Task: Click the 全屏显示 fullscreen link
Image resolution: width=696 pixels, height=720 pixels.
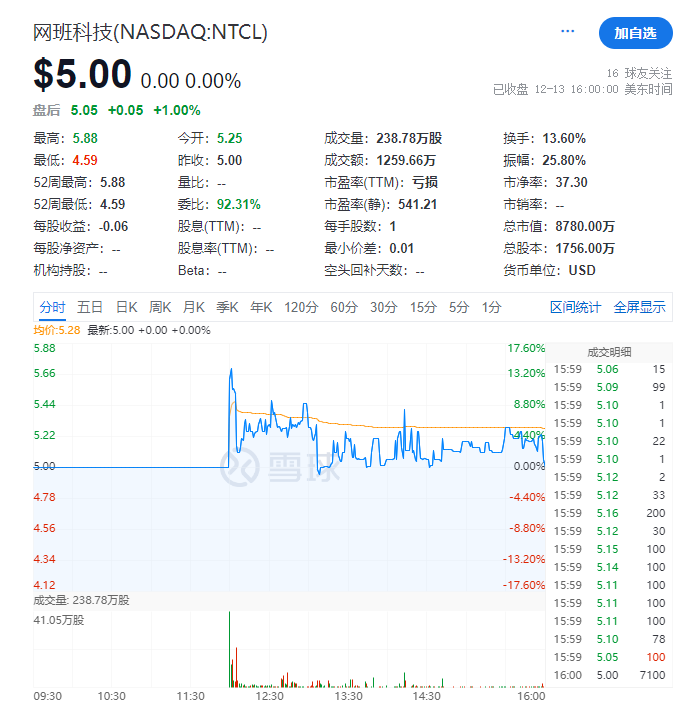Action: (639, 307)
